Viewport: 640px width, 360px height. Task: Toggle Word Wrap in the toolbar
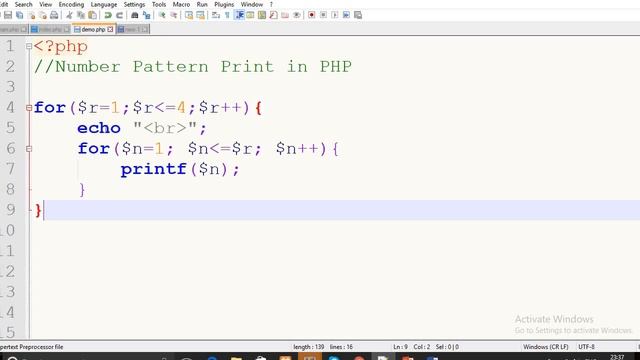click(216, 15)
